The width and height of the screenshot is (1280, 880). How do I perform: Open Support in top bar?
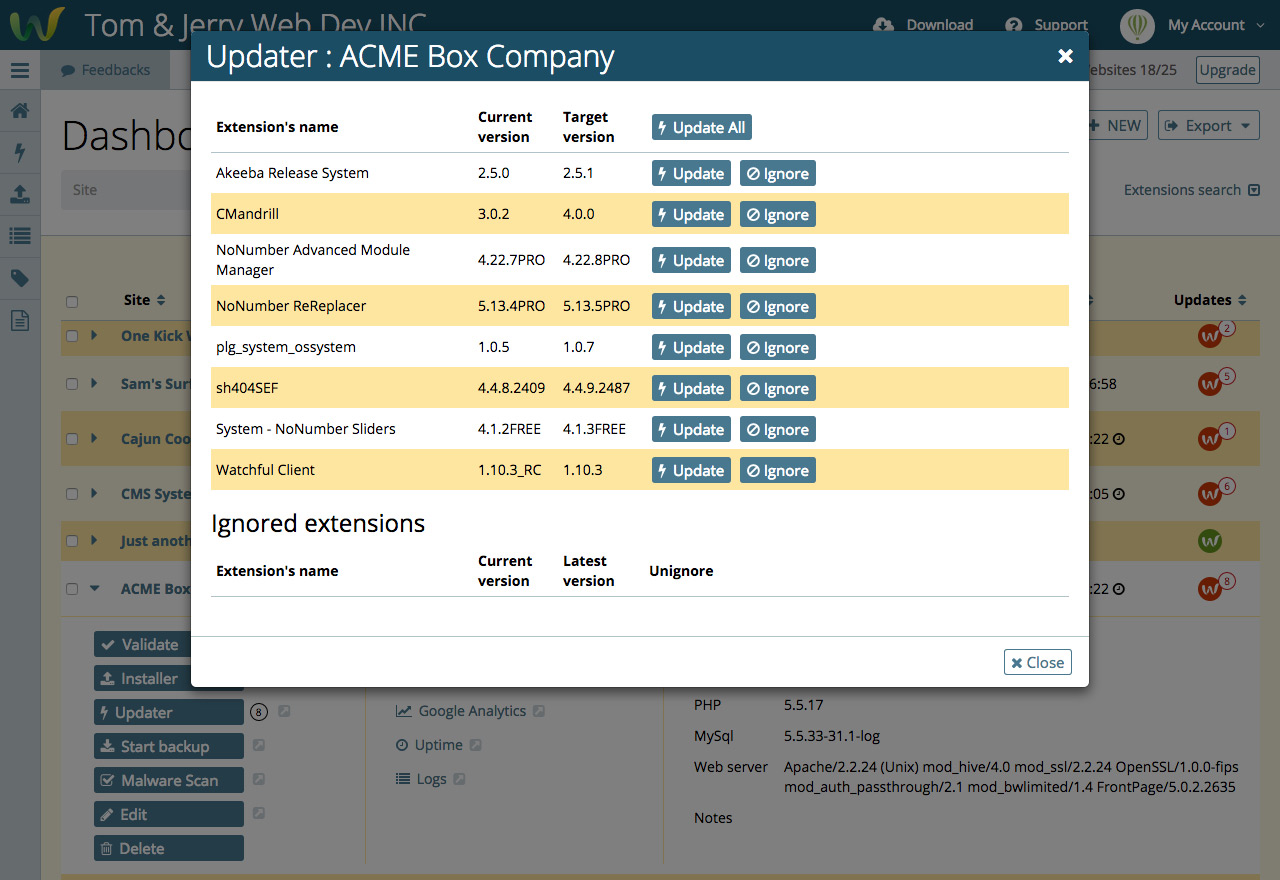pyautogui.click(x=1046, y=25)
